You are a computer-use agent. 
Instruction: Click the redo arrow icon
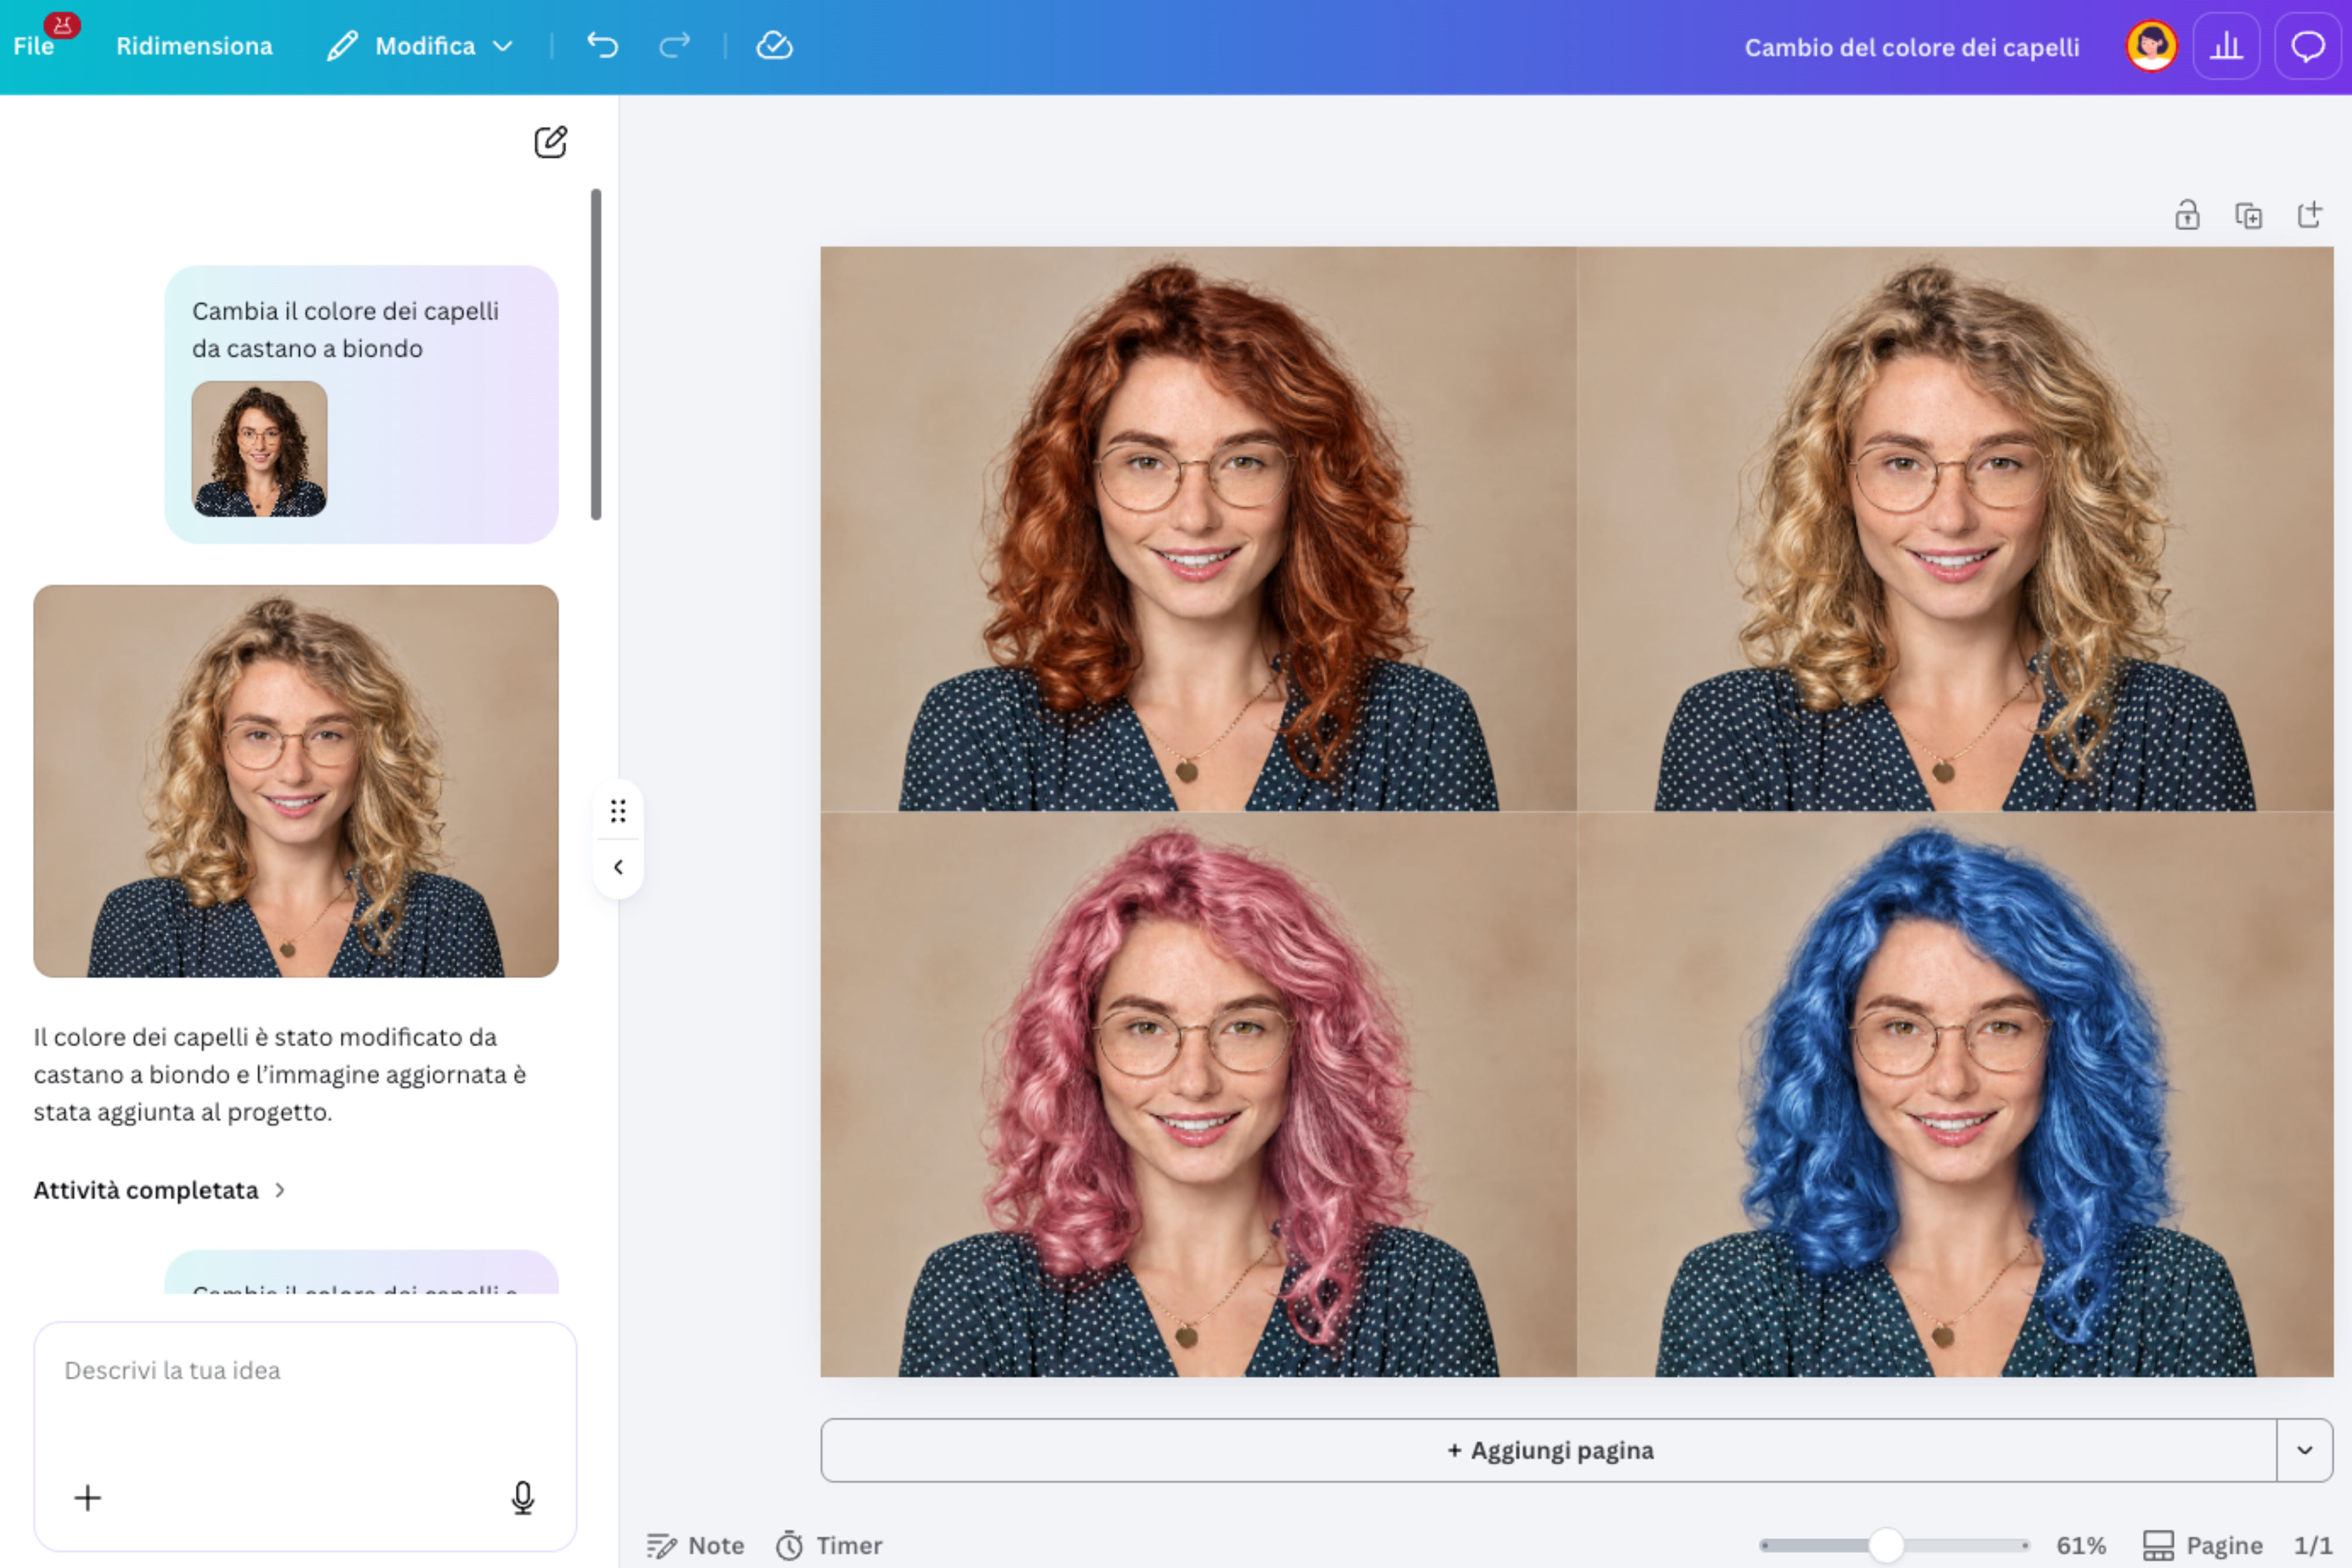pos(675,46)
